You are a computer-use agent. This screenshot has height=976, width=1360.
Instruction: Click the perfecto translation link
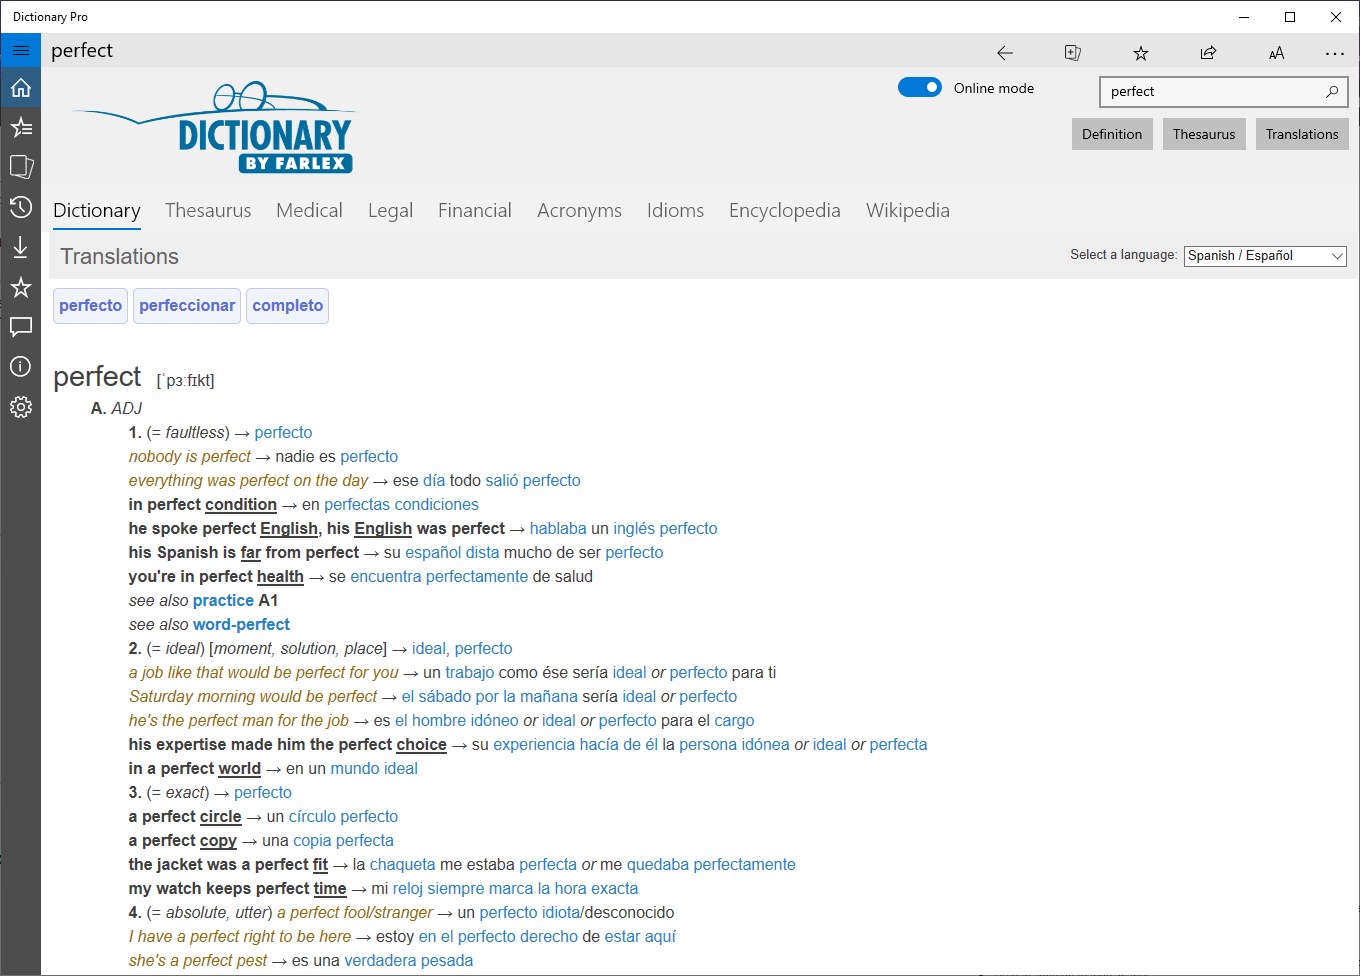(89, 305)
